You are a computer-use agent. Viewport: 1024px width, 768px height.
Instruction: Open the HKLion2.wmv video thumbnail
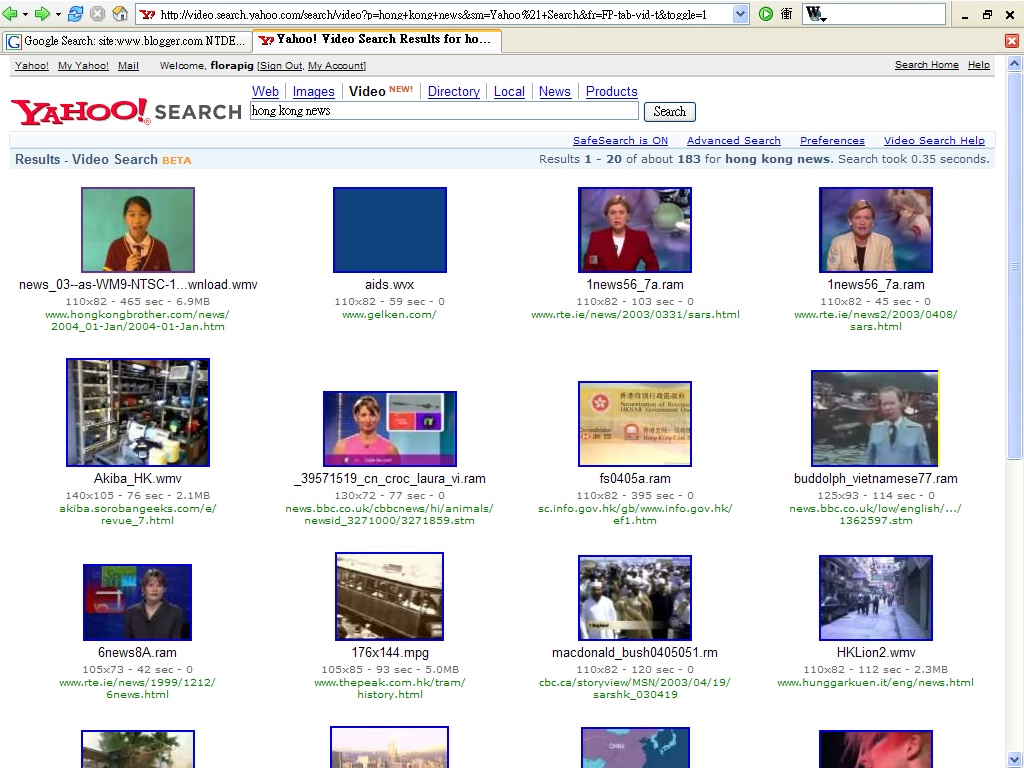(x=876, y=598)
